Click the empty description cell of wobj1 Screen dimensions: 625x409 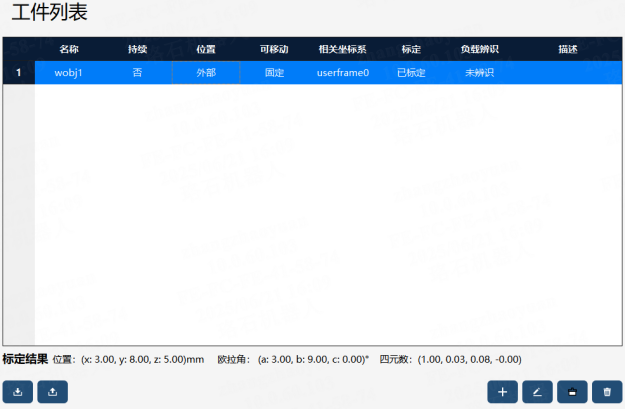[568, 73]
